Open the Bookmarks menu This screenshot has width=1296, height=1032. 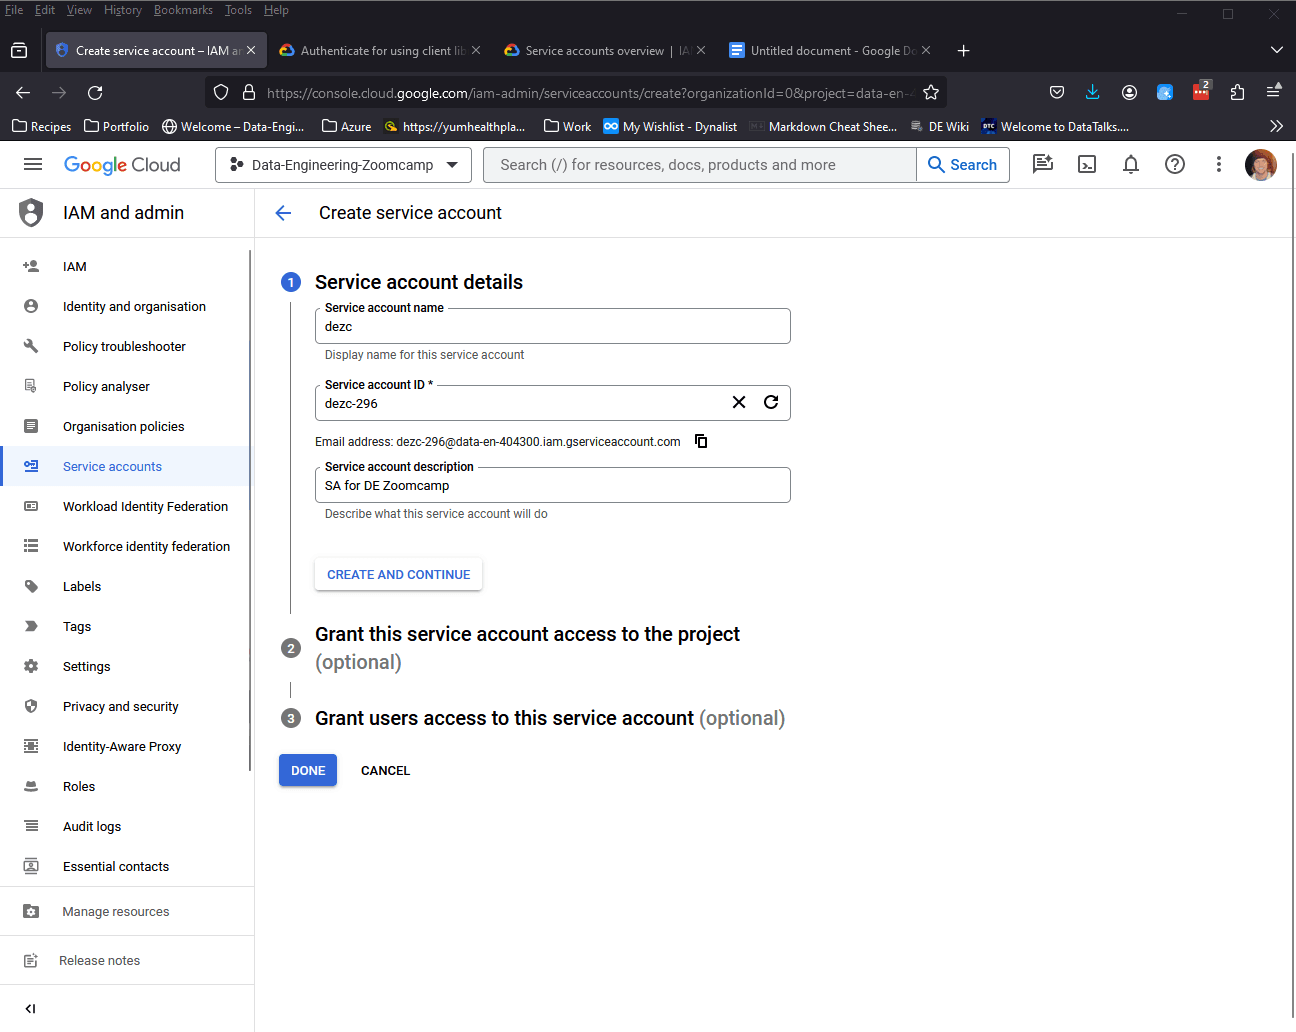183,10
